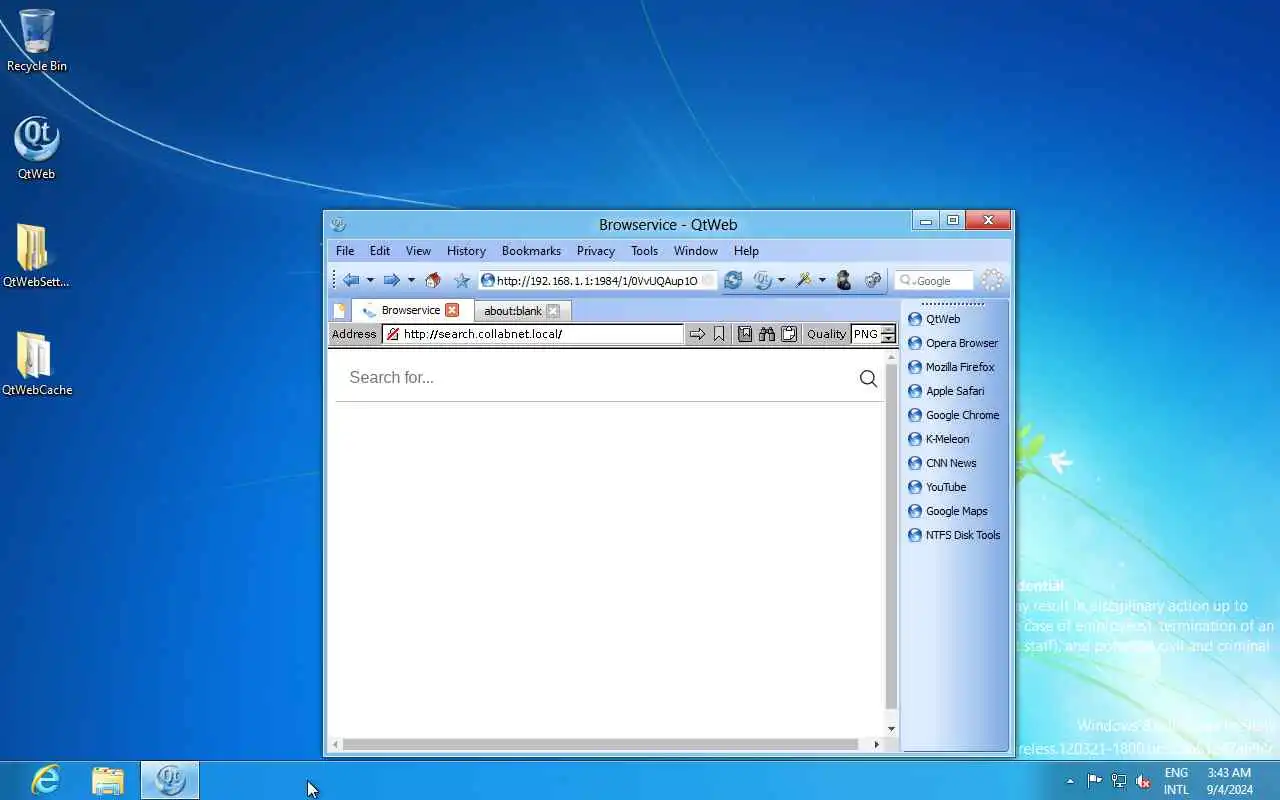Open the History menu
This screenshot has width=1280, height=800.
tap(466, 251)
